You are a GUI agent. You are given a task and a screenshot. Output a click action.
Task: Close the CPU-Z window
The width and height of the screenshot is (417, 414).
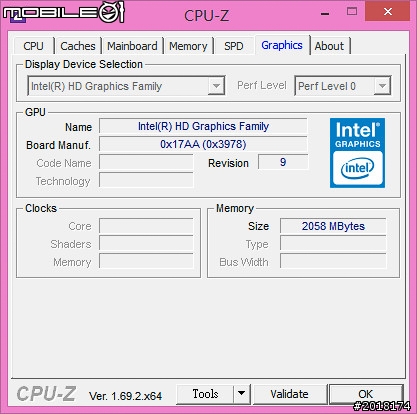point(388,11)
